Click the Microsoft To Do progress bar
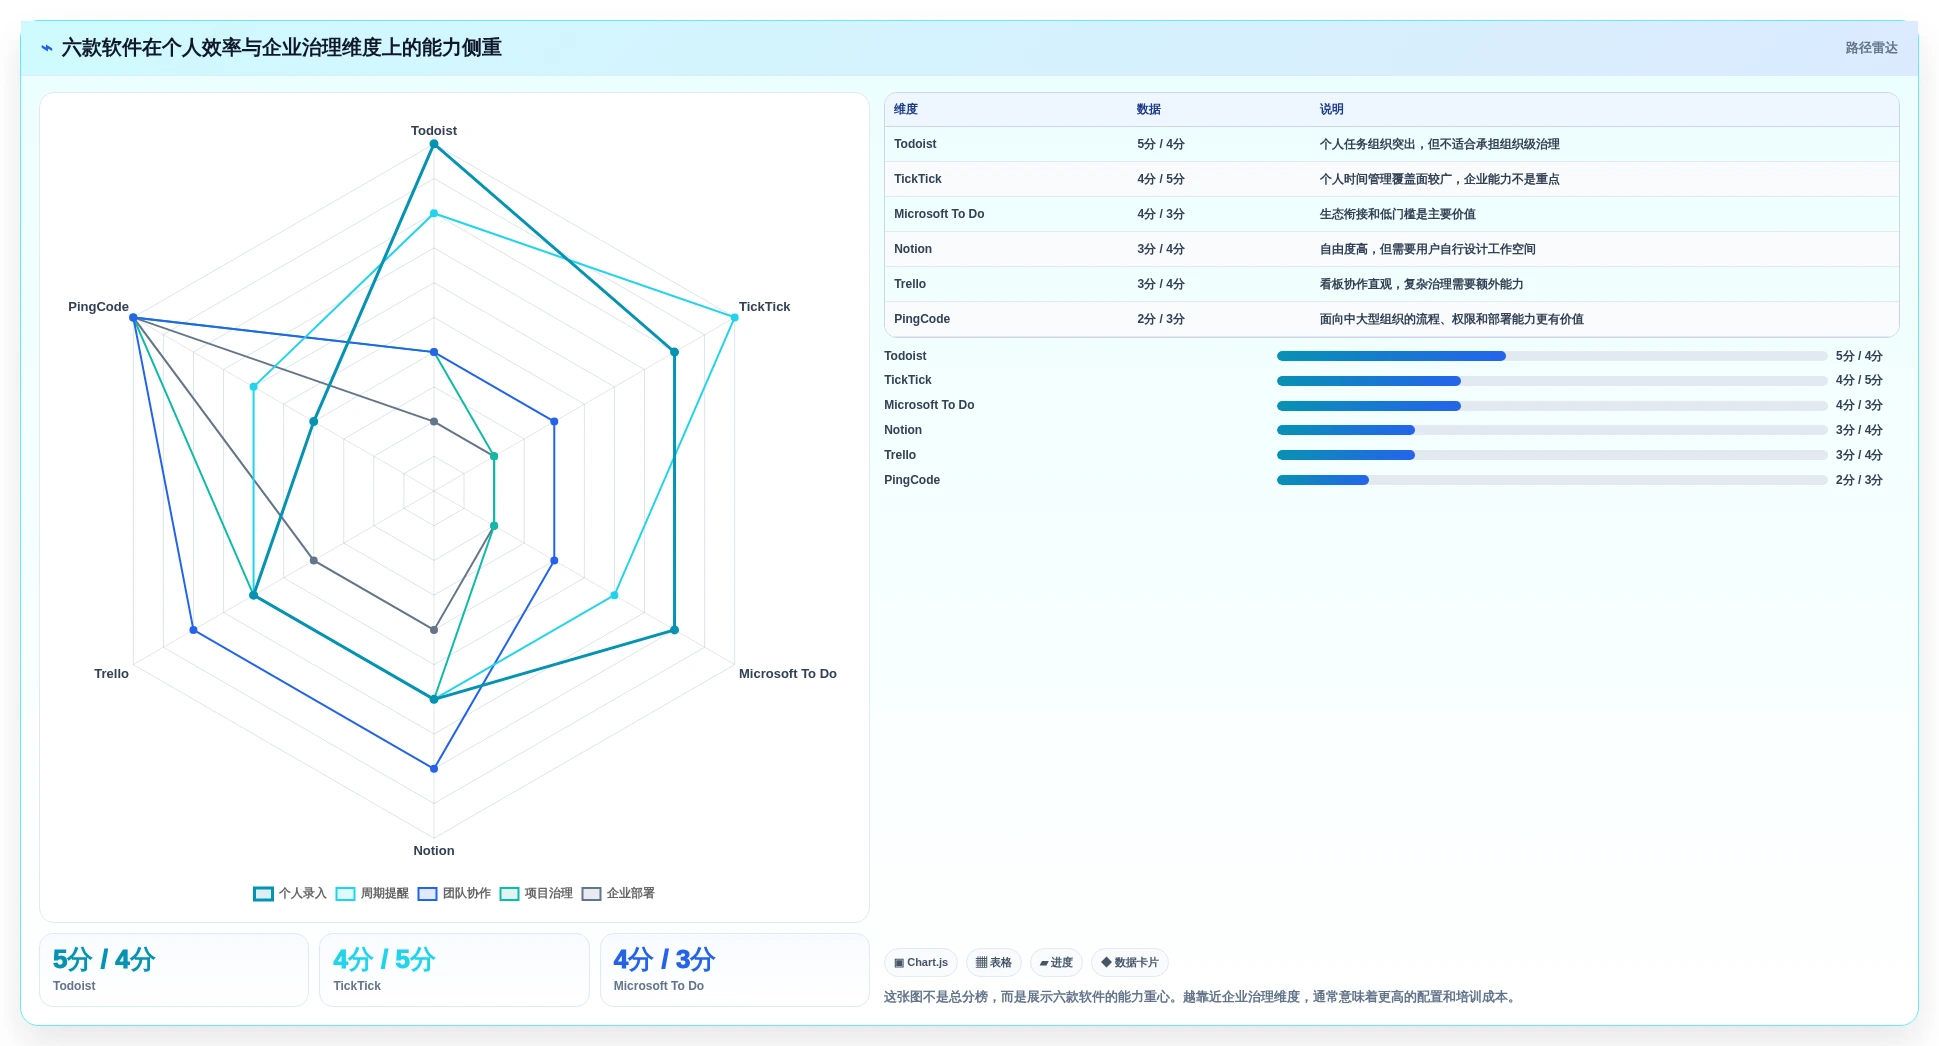 point(1552,406)
